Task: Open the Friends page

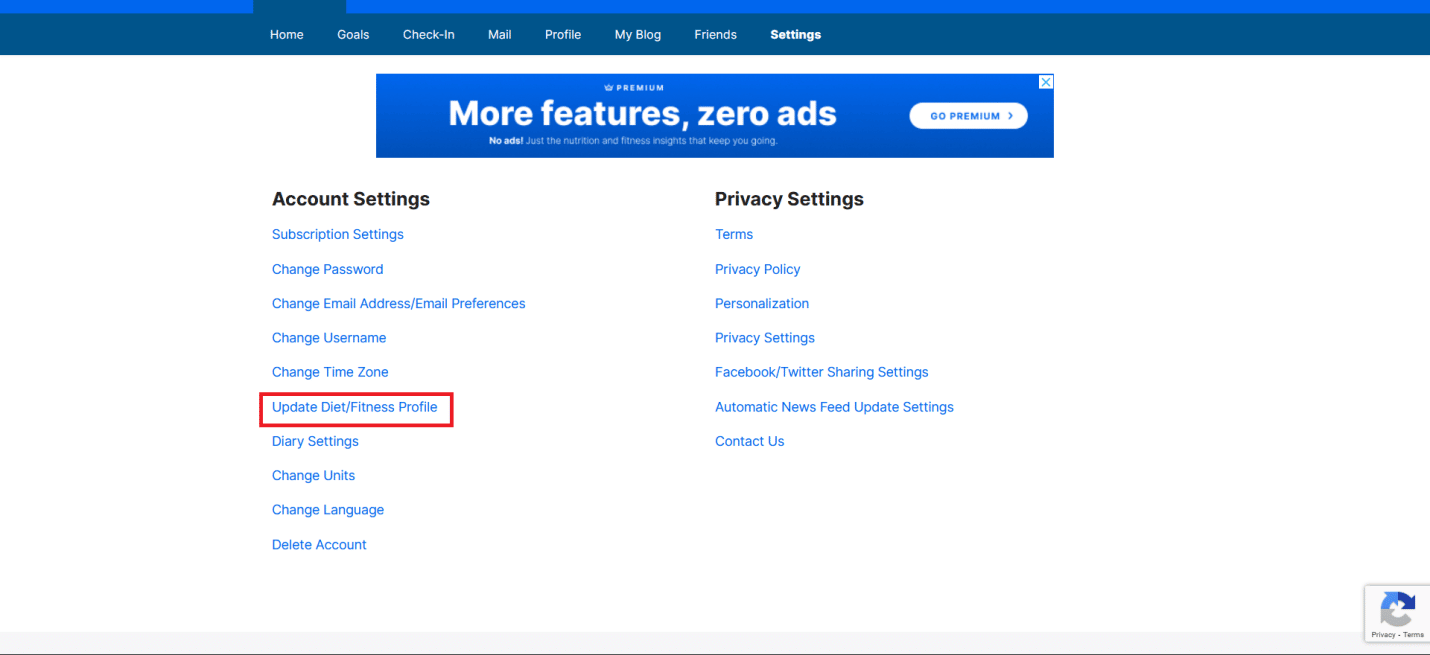Action: pyautogui.click(x=715, y=34)
